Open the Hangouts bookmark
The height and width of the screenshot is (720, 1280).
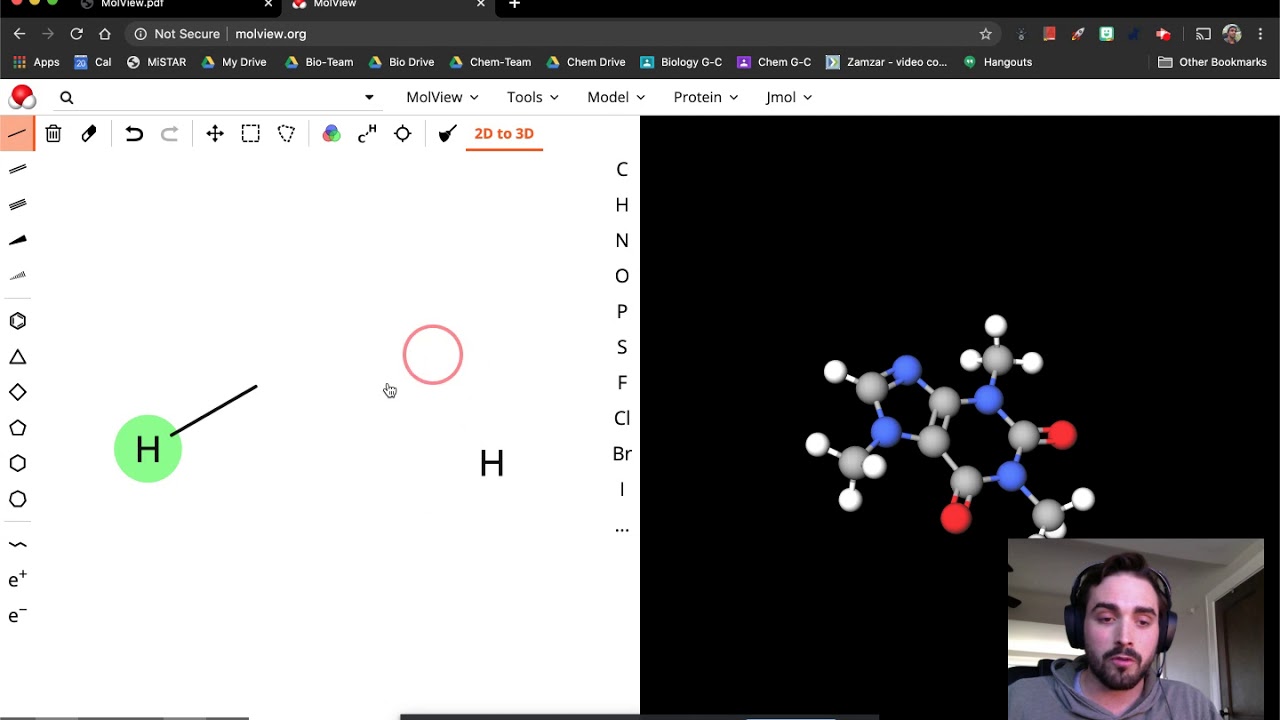(x=997, y=62)
